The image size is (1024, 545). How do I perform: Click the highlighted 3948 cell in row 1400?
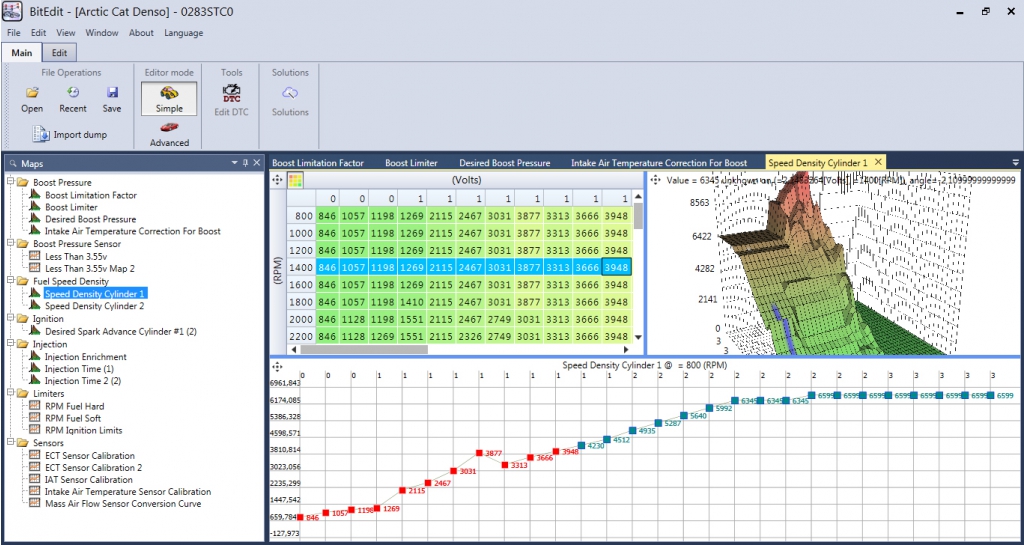tap(617, 267)
